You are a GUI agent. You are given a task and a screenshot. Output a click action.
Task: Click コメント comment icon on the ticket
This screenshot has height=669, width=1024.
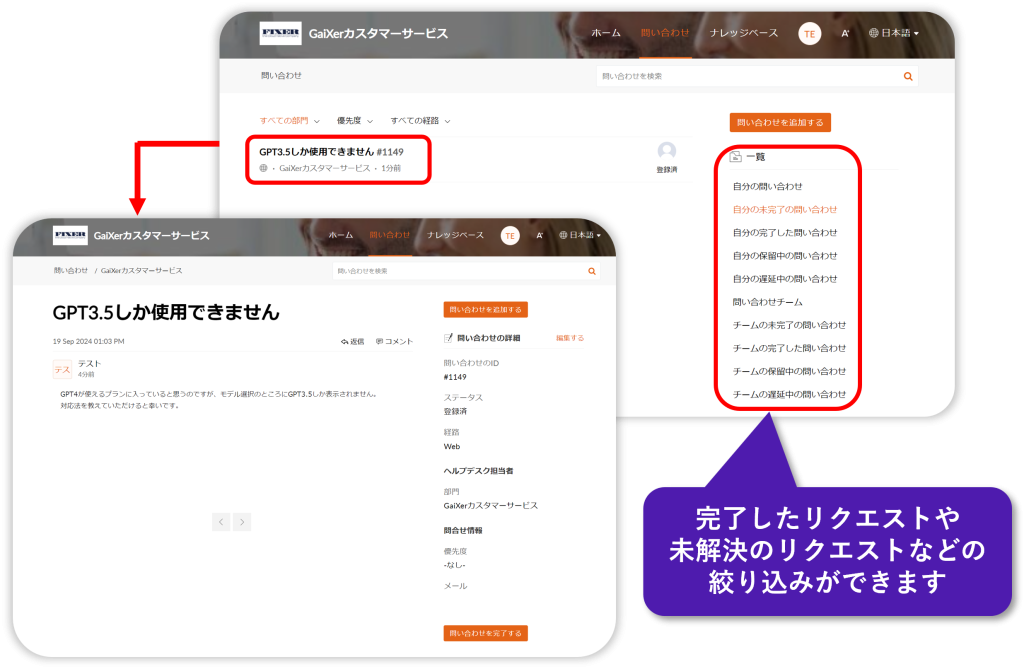[394, 341]
